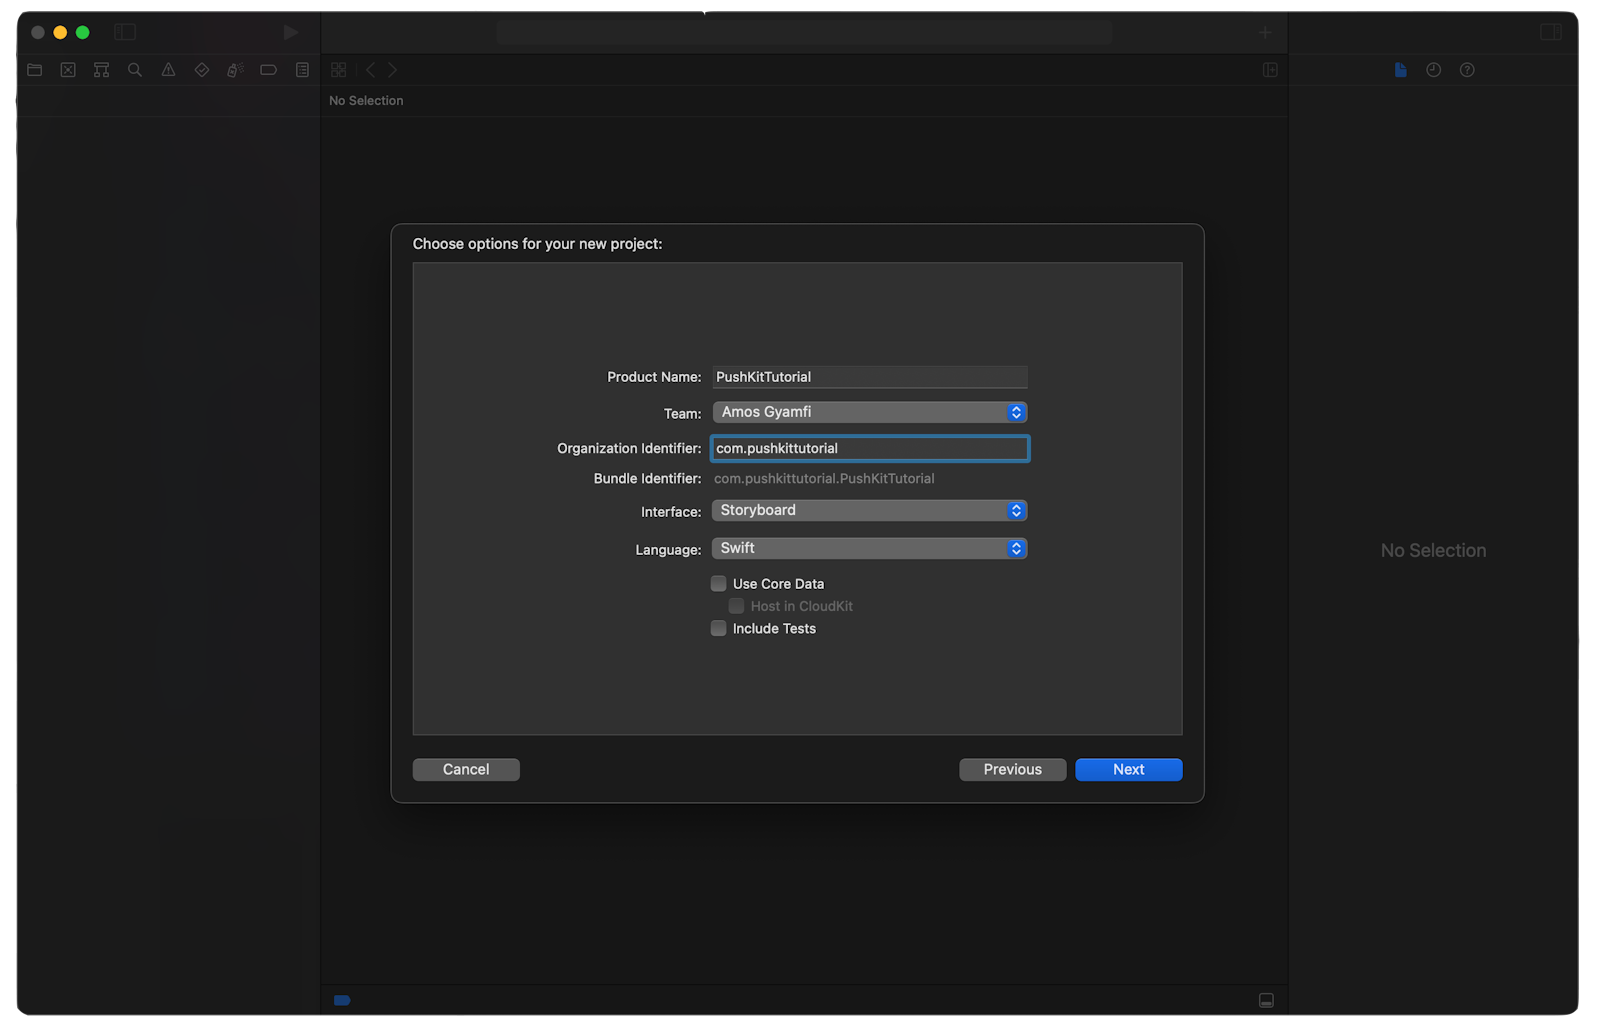This screenshot has width=1600, height=1031.
Task: Expand the Interface dropdown set to Storyboard
Action: coord(869,511)
